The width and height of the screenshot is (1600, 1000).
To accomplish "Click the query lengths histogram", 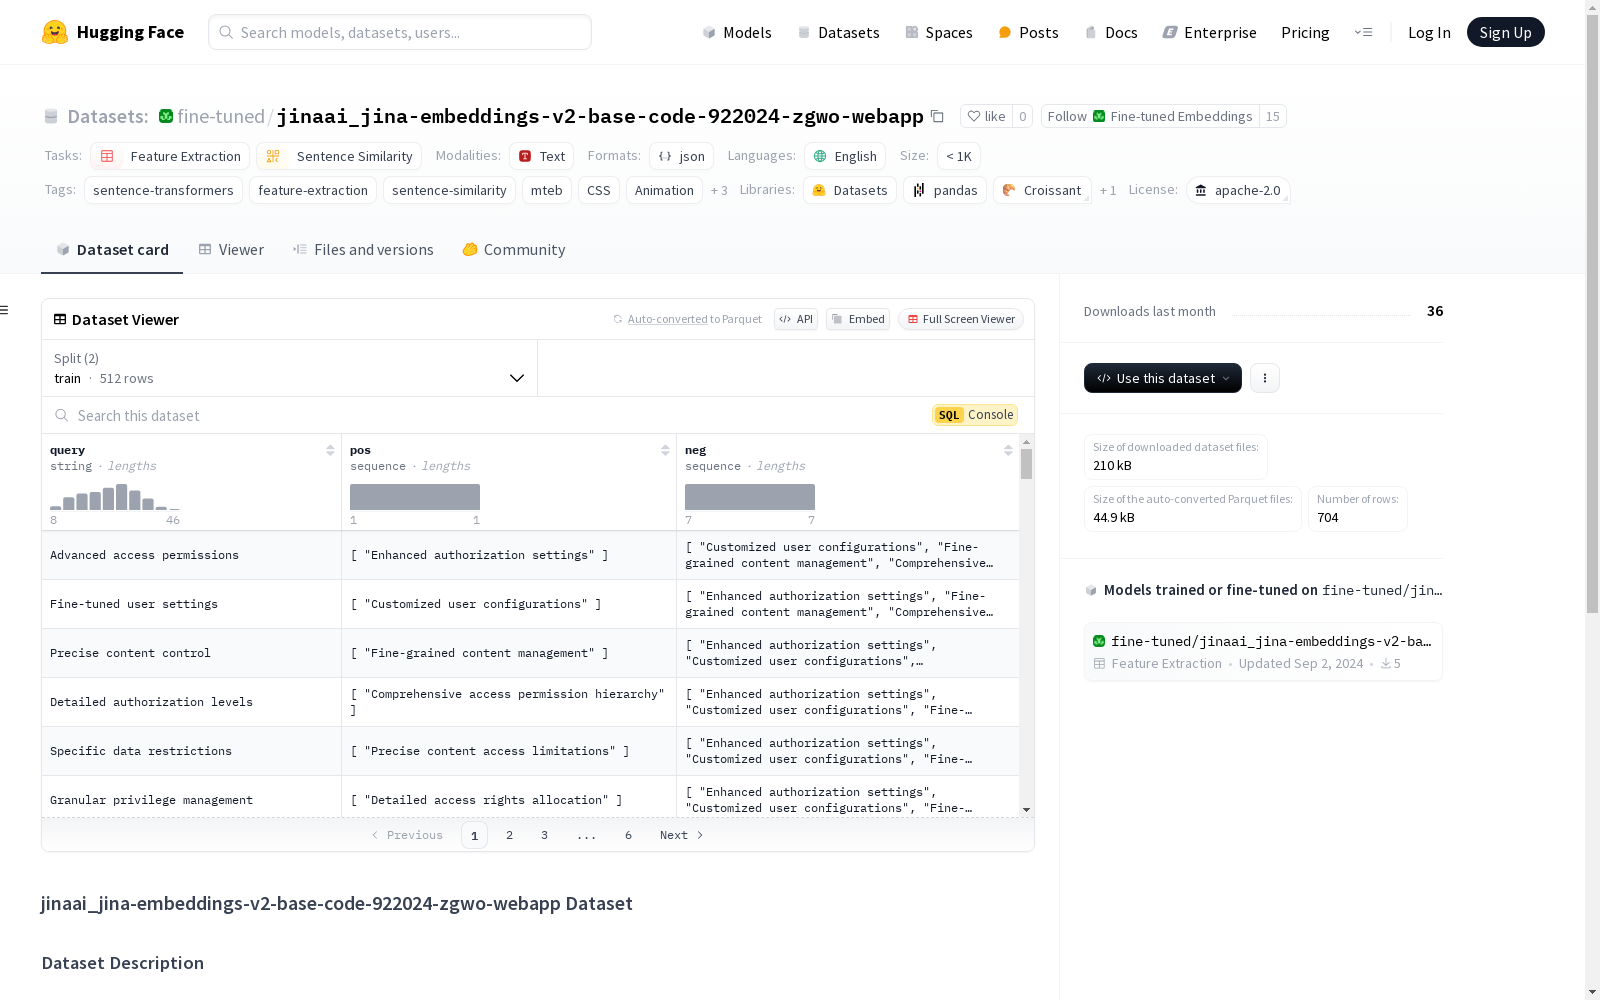I will tap(115, 497).
